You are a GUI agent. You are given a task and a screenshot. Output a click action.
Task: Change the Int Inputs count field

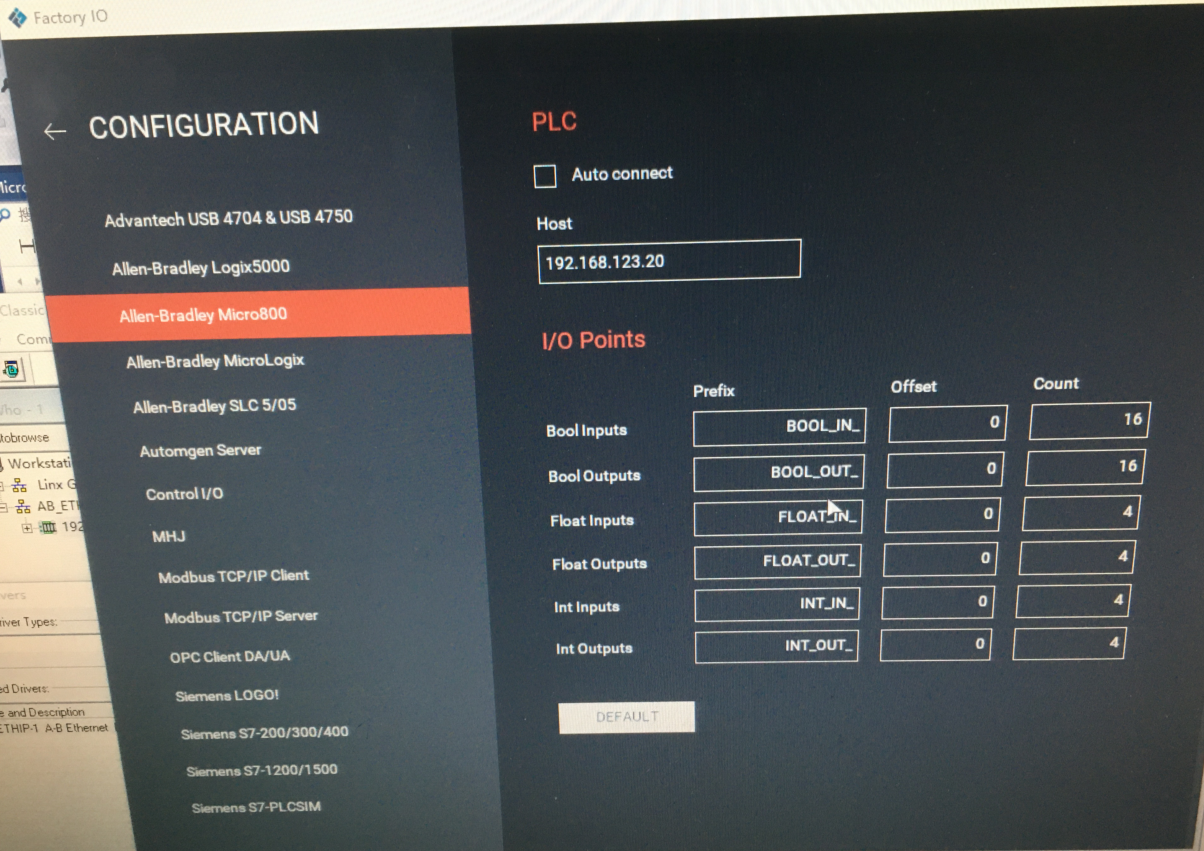click(x=1073, y=601)
